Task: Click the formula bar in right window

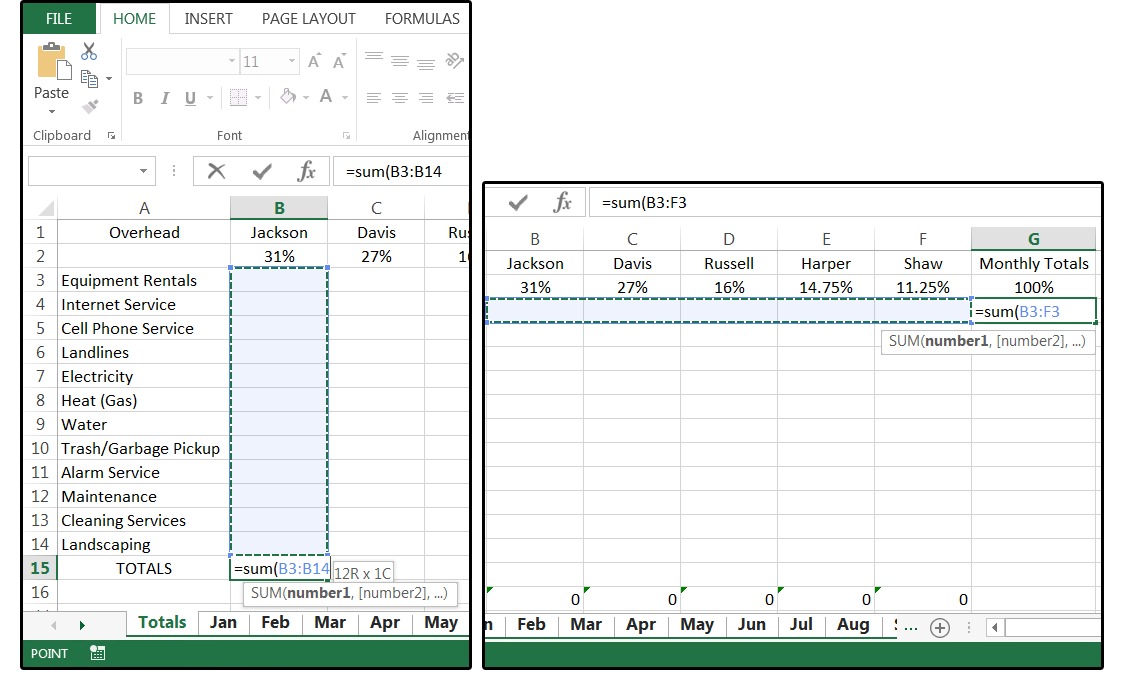Action: click(x=844, y=203)
